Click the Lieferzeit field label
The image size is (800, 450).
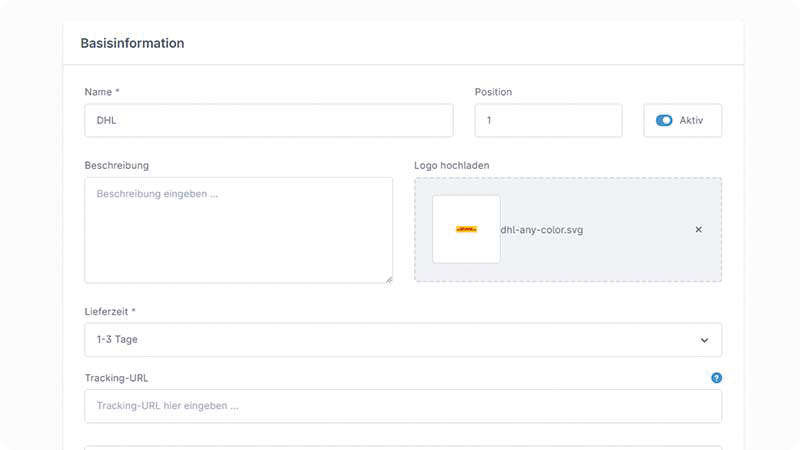click(110, 312)
